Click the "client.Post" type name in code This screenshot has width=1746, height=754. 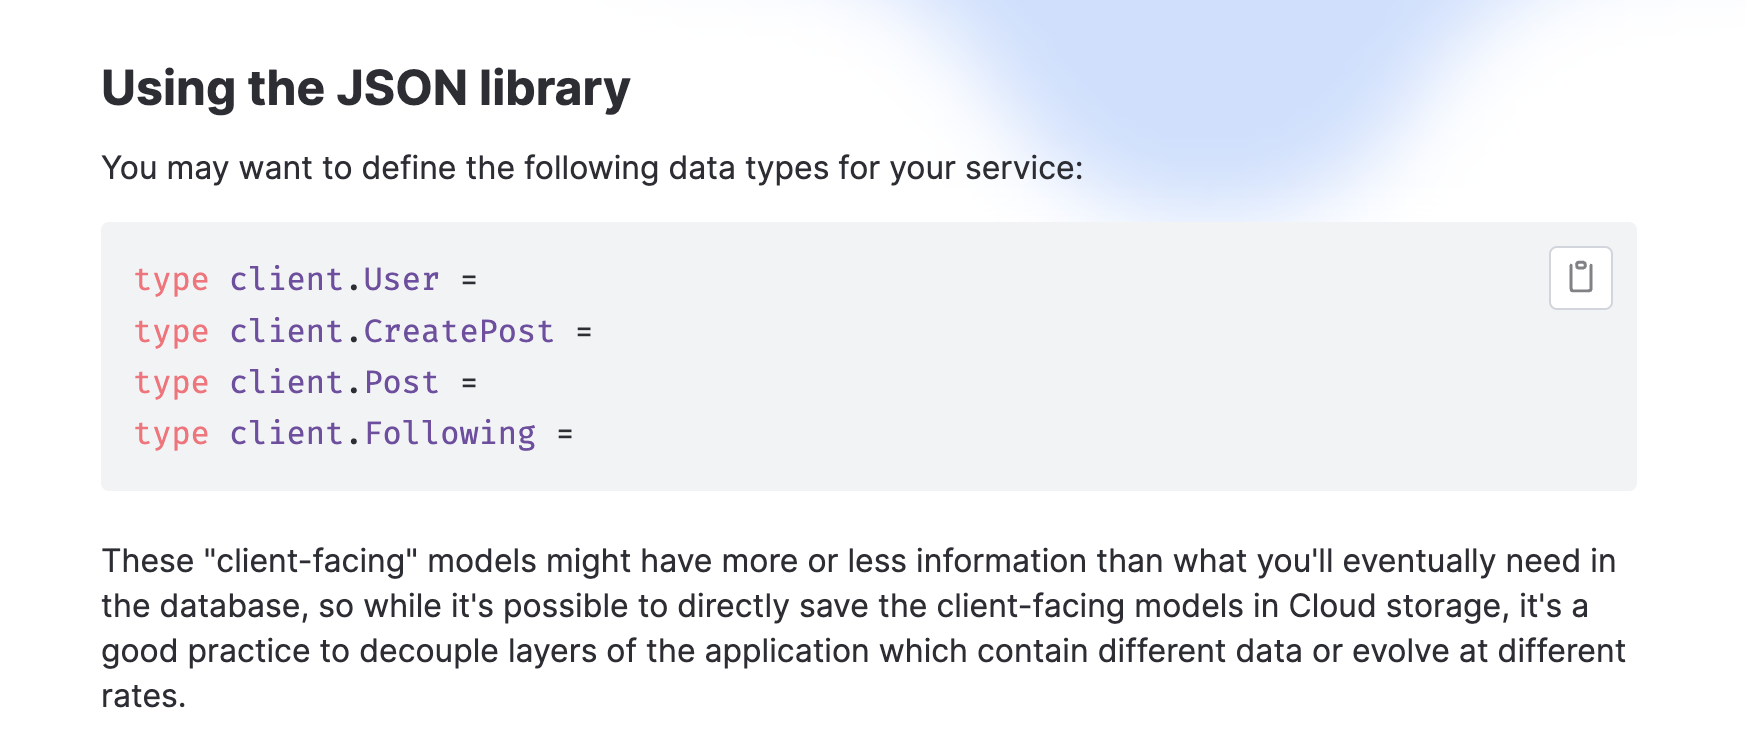[334, 383]
